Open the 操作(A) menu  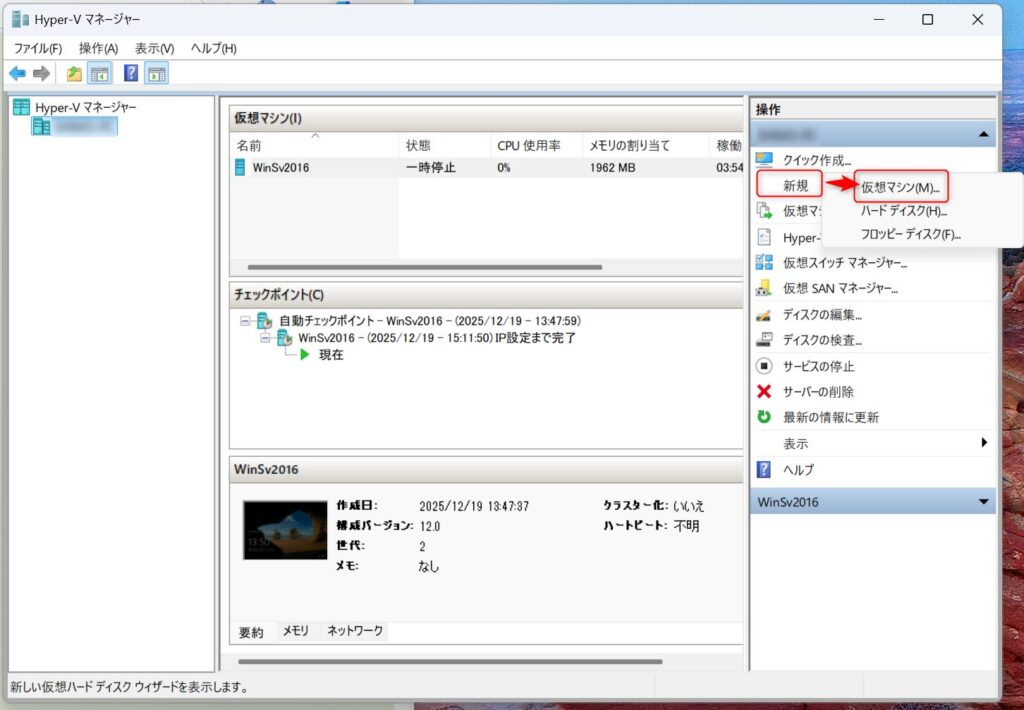(x=98, y=48)
